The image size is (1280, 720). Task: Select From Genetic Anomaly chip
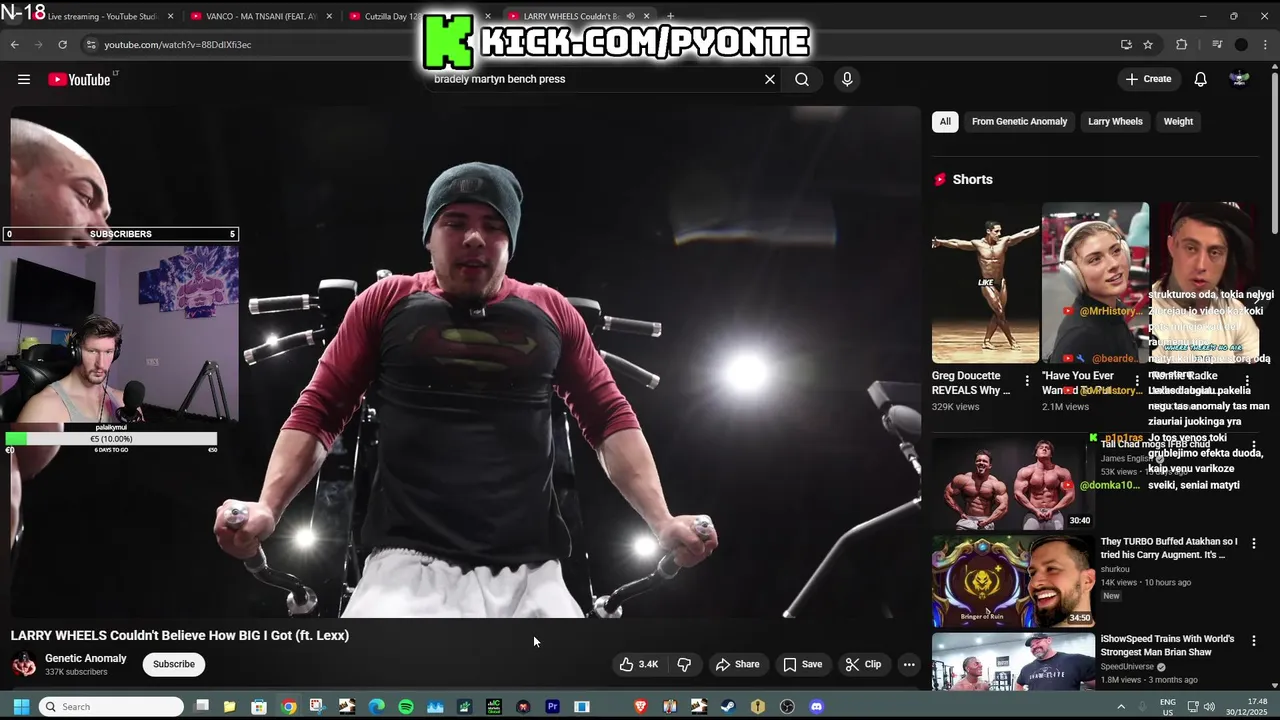pyautogui.click(x=1019, y=121)
